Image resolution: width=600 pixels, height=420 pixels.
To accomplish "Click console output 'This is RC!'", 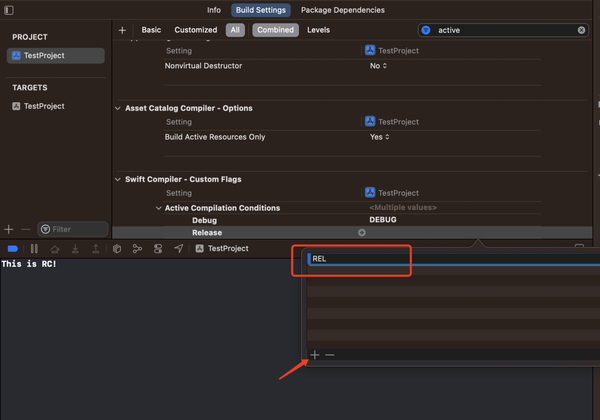I will [x=29, y=264].
